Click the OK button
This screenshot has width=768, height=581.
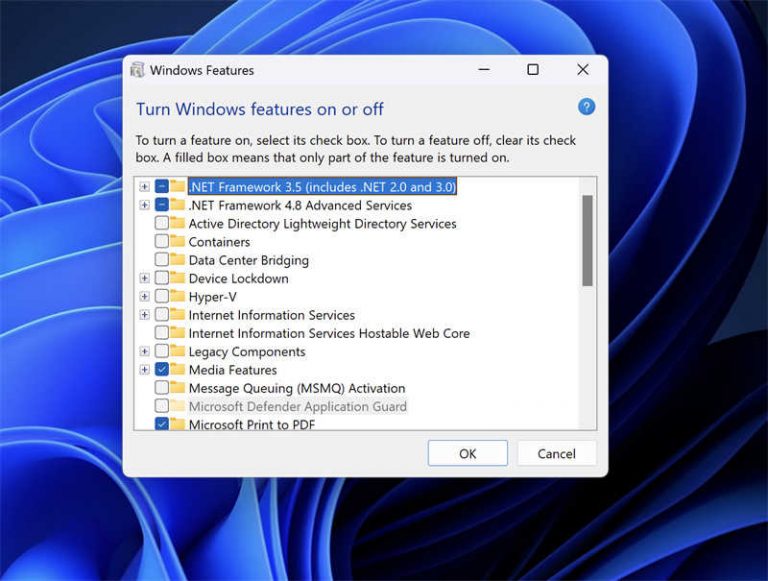467,453
